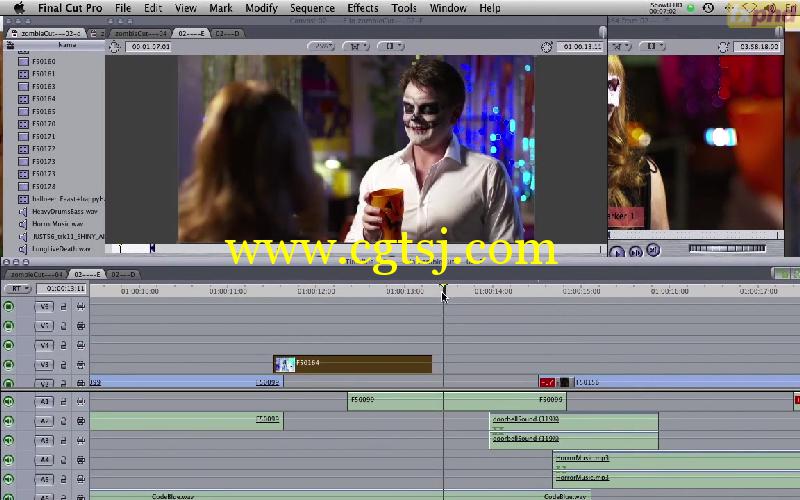This screenshot has width=800, height=500.
Task: Click the Viewer scrubber bar under the image
Action: [x=695, y=235]
